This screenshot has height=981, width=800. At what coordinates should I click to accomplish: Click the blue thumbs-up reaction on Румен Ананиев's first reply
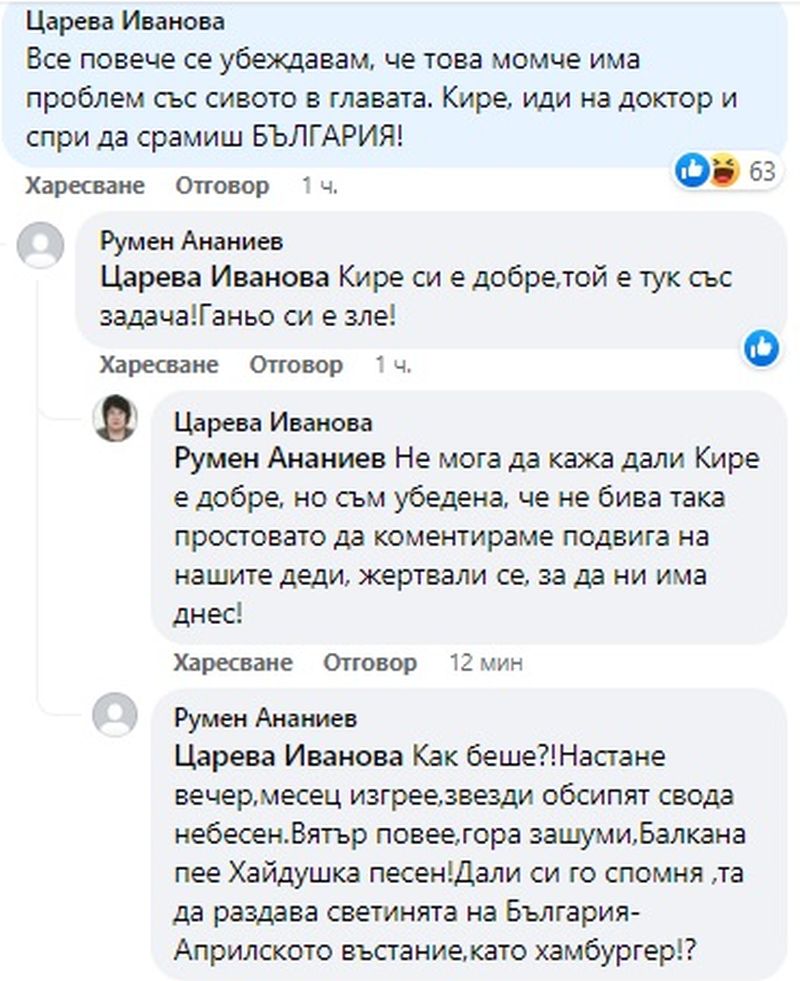point(762,347)
